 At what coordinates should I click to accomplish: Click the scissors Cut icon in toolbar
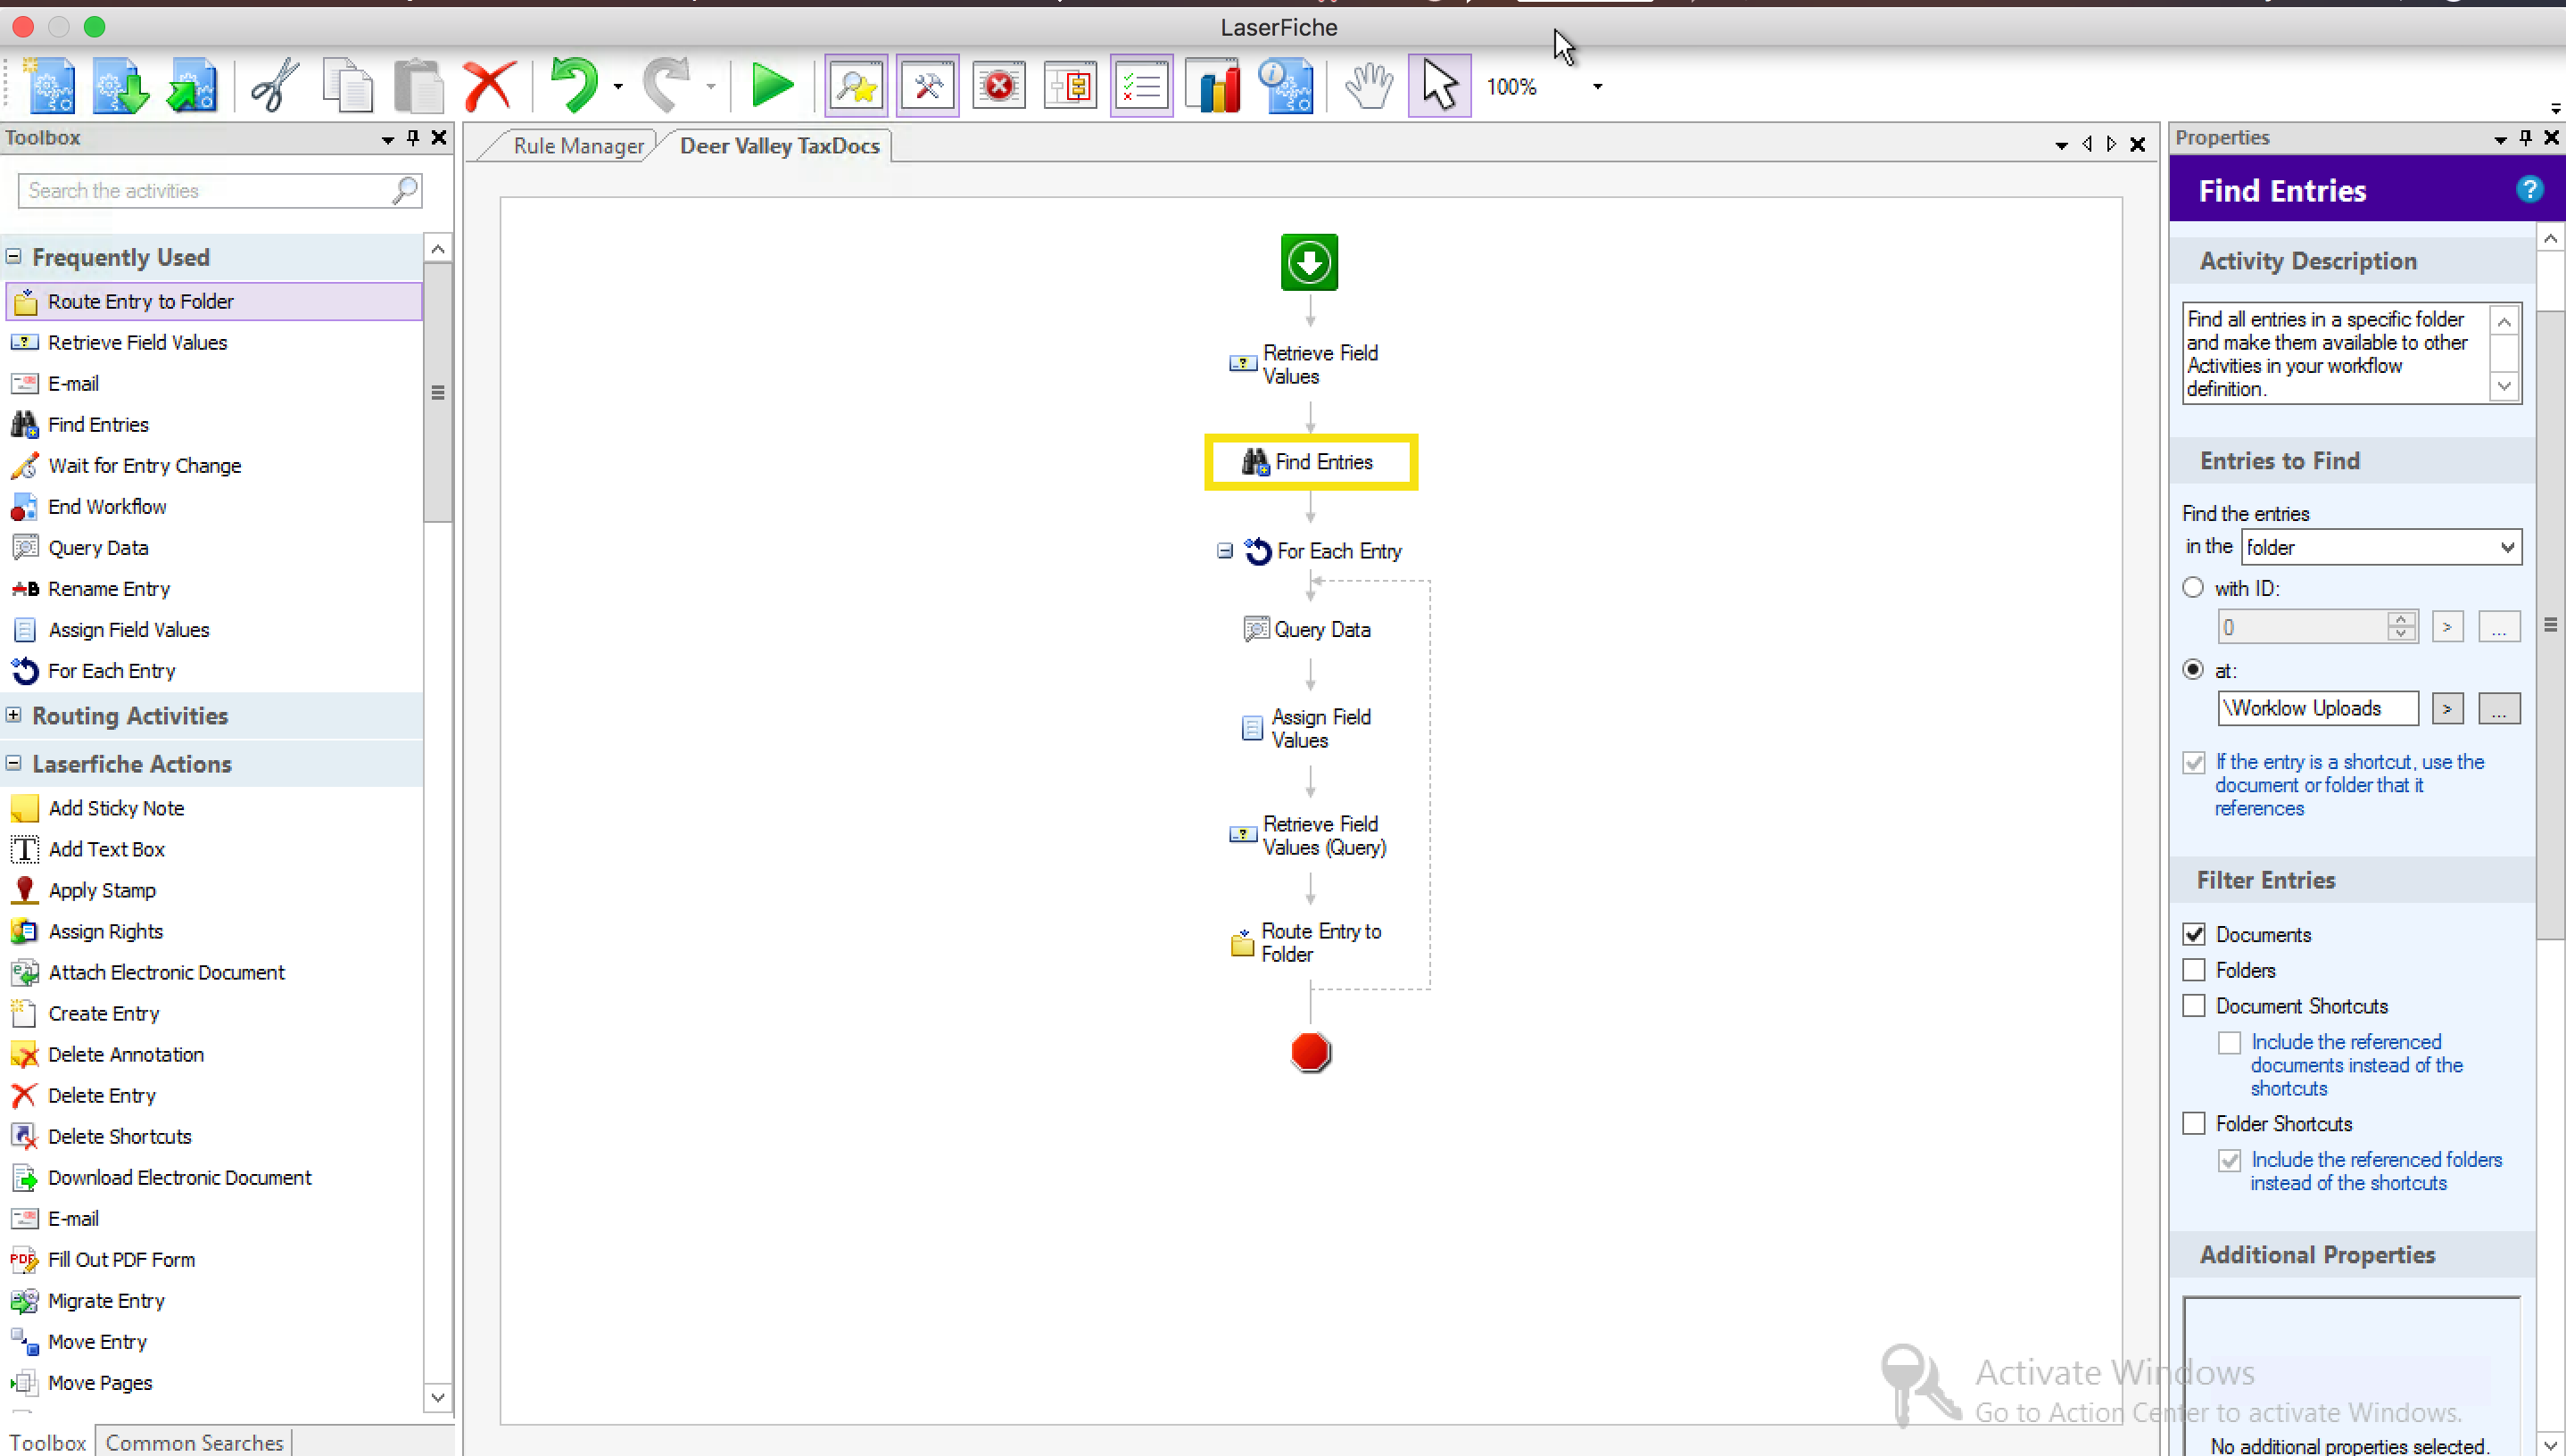275,86
